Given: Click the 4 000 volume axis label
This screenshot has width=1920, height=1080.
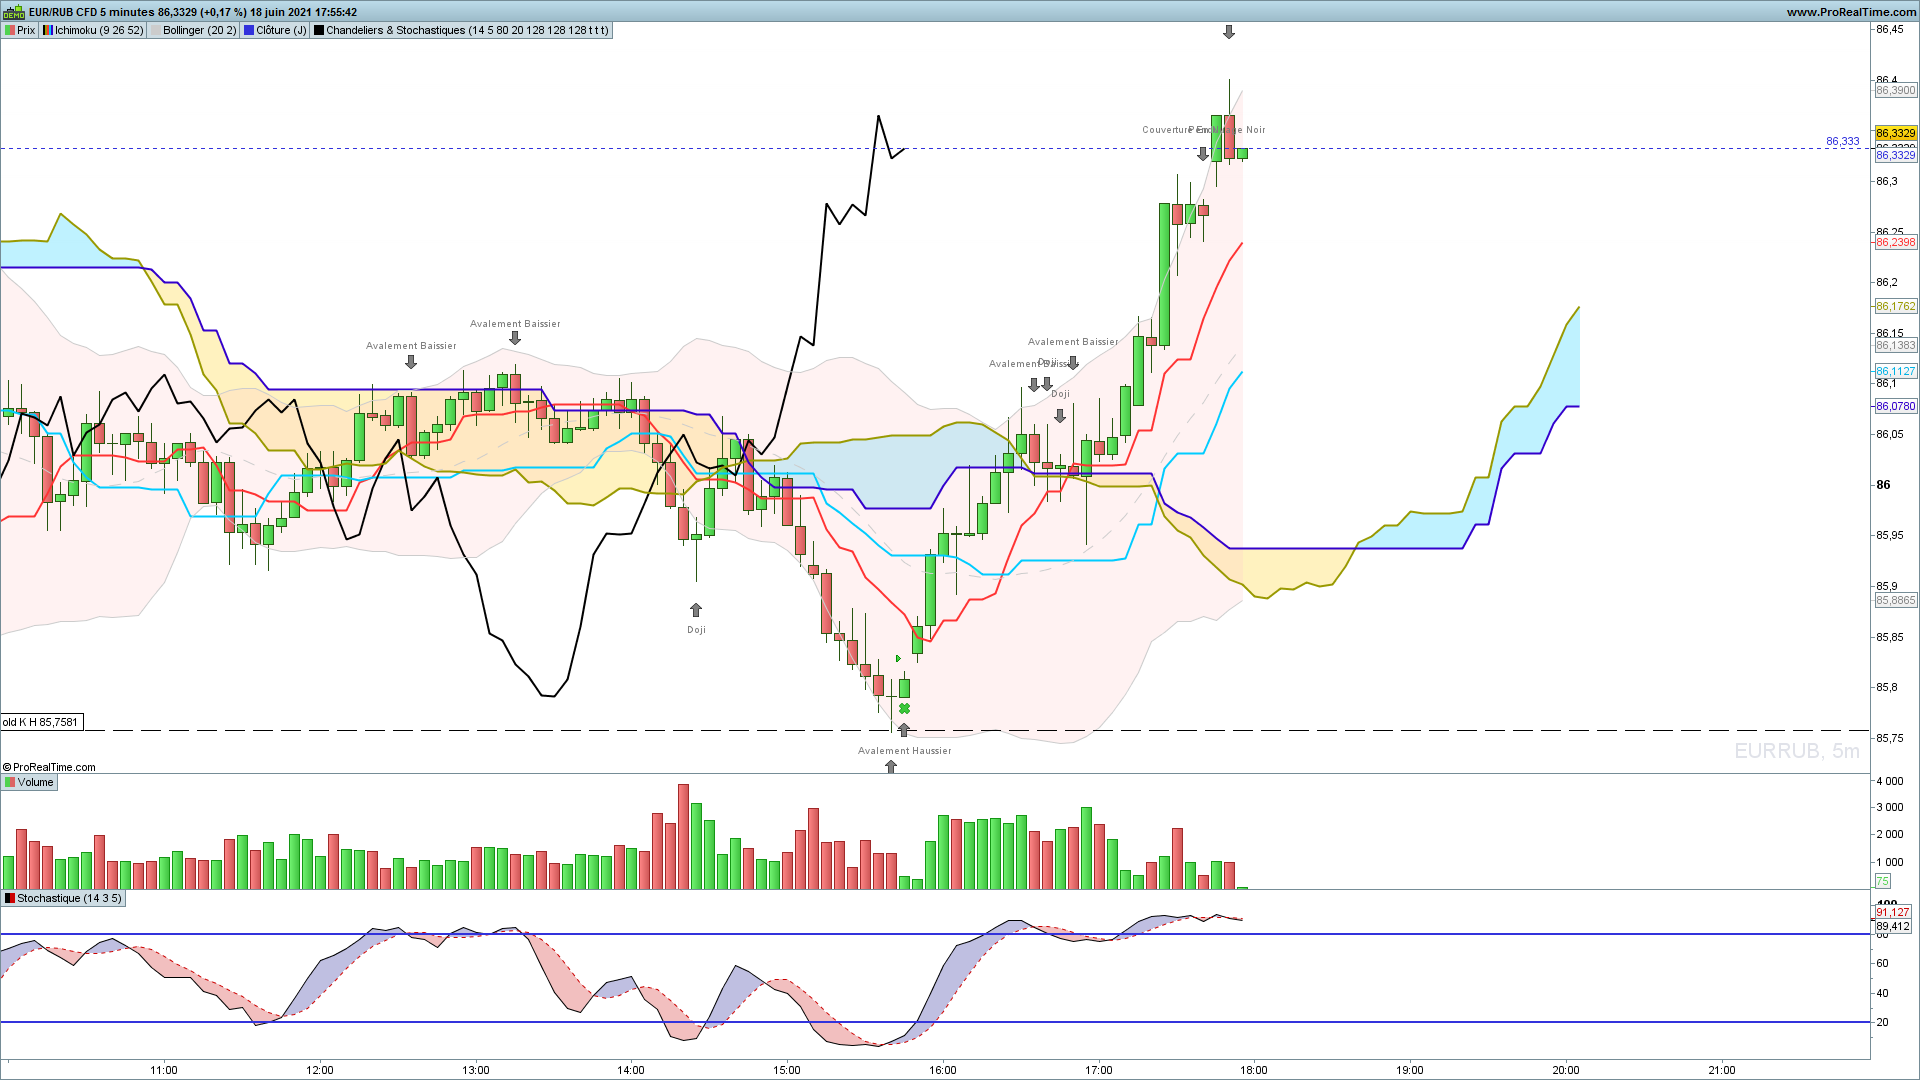Looking at the screenshot, I should [1890, 781].
